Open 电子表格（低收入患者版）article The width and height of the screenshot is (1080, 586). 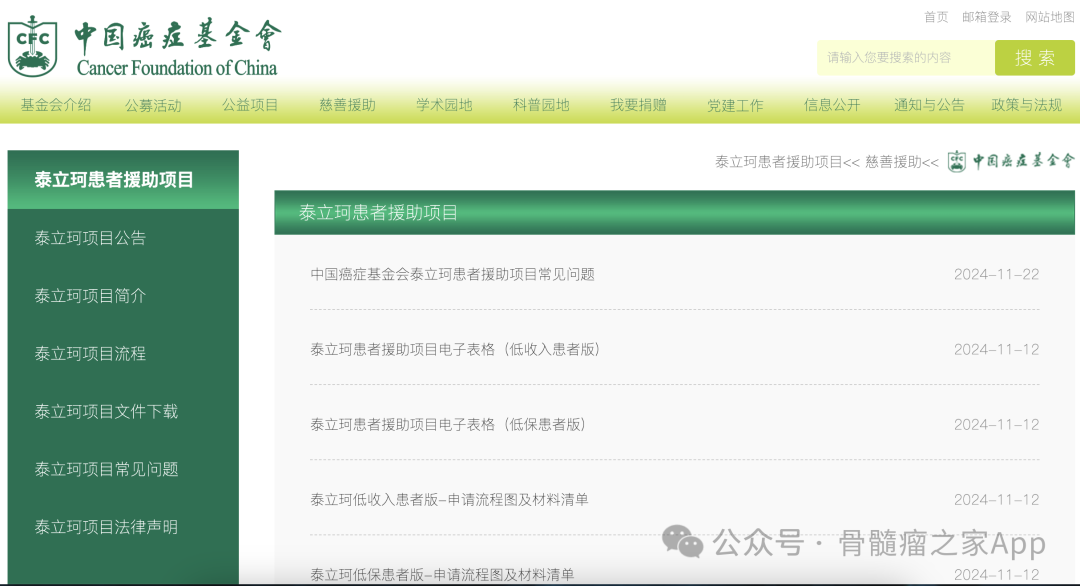[455, 349]
